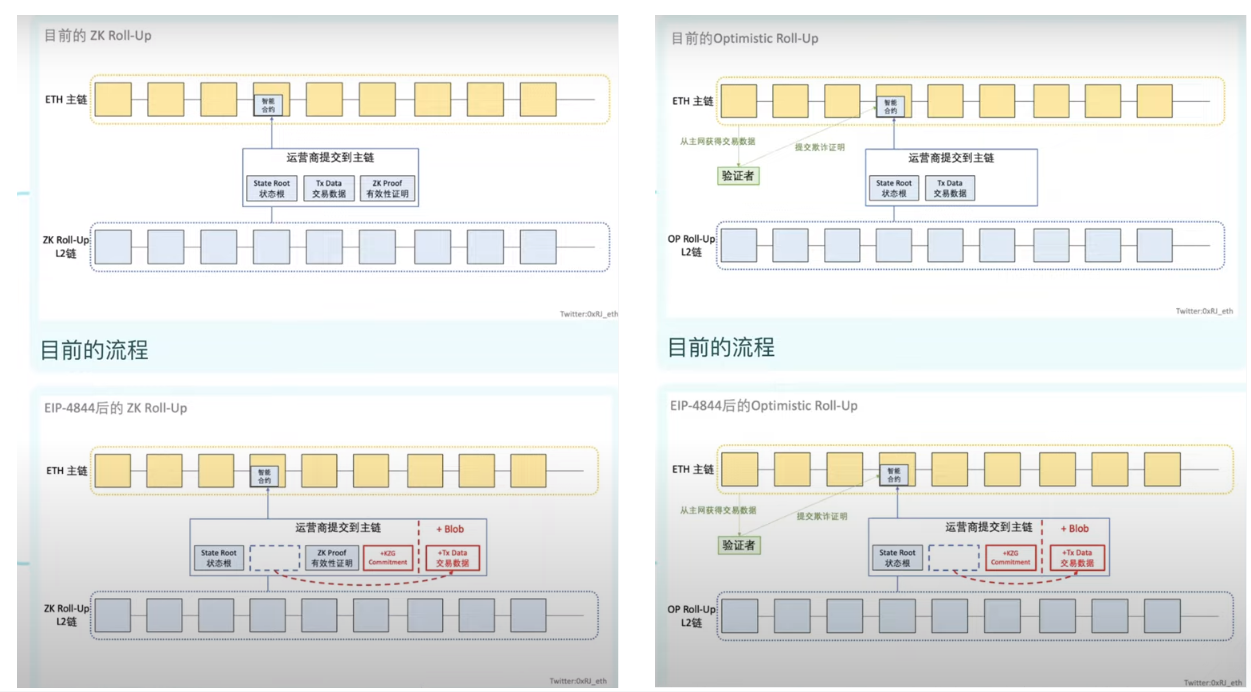Select the +Tx Data box in the EIP-4844 Optimistic diagram

[x=1077, y=558]
